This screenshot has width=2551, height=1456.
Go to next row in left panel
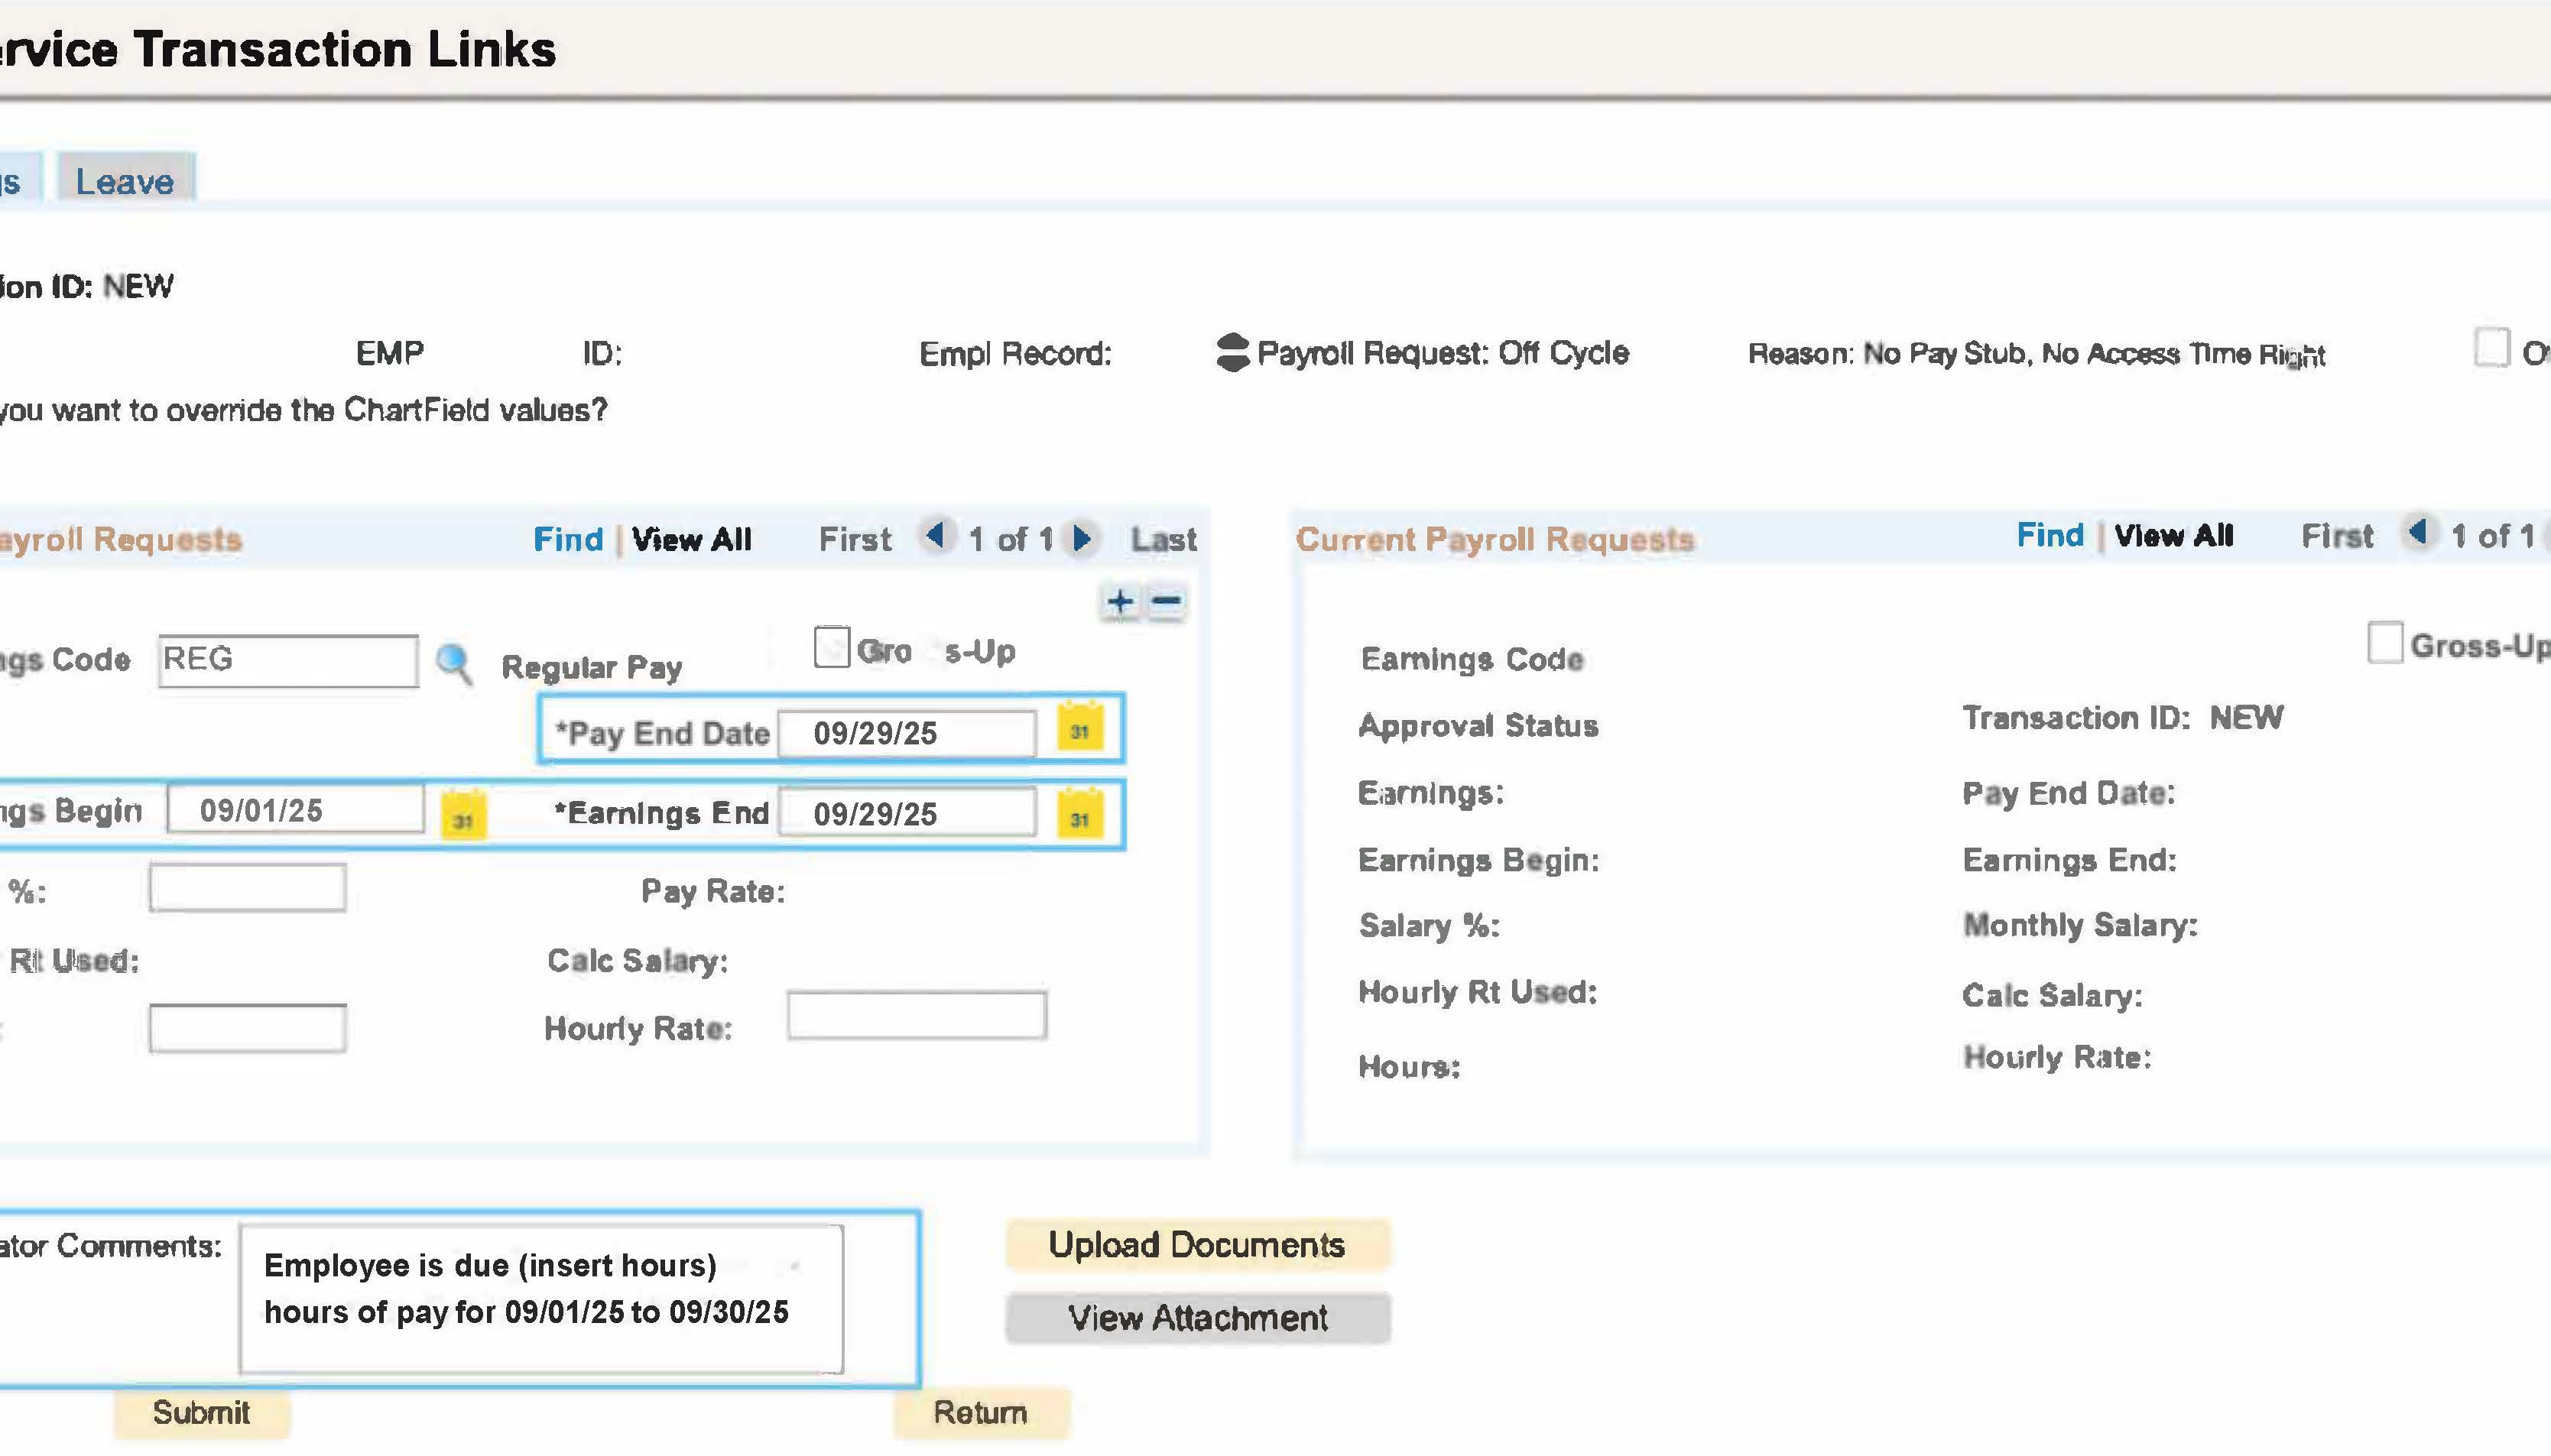[1082, 539]
